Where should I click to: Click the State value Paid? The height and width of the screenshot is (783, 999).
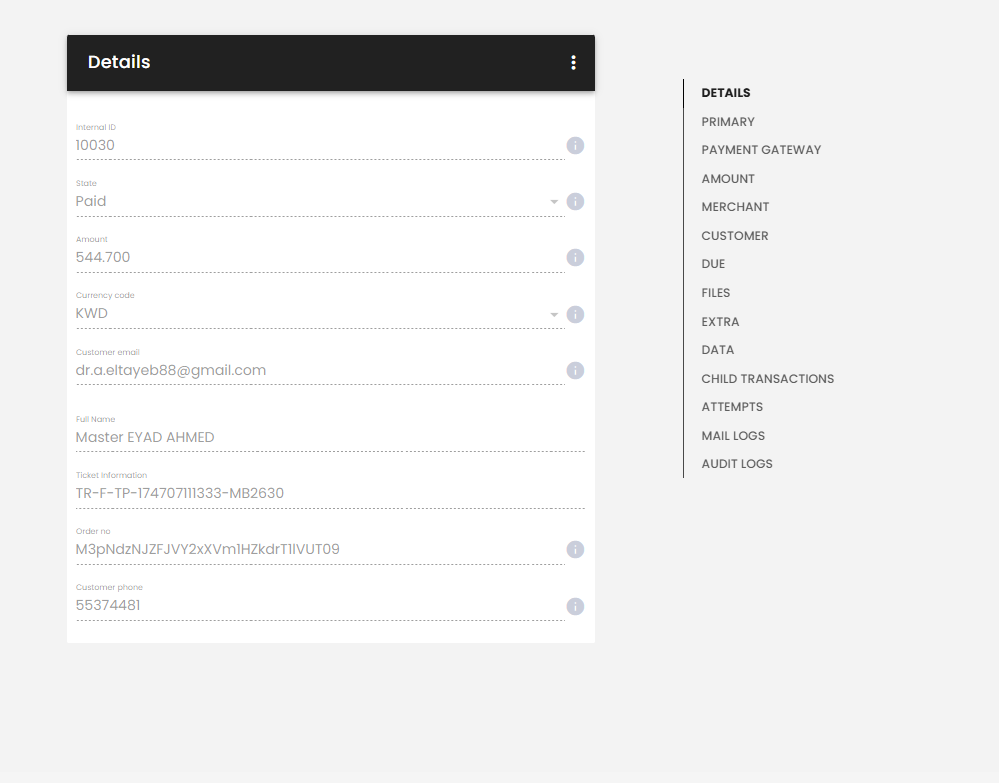click(x=90, y=201)
